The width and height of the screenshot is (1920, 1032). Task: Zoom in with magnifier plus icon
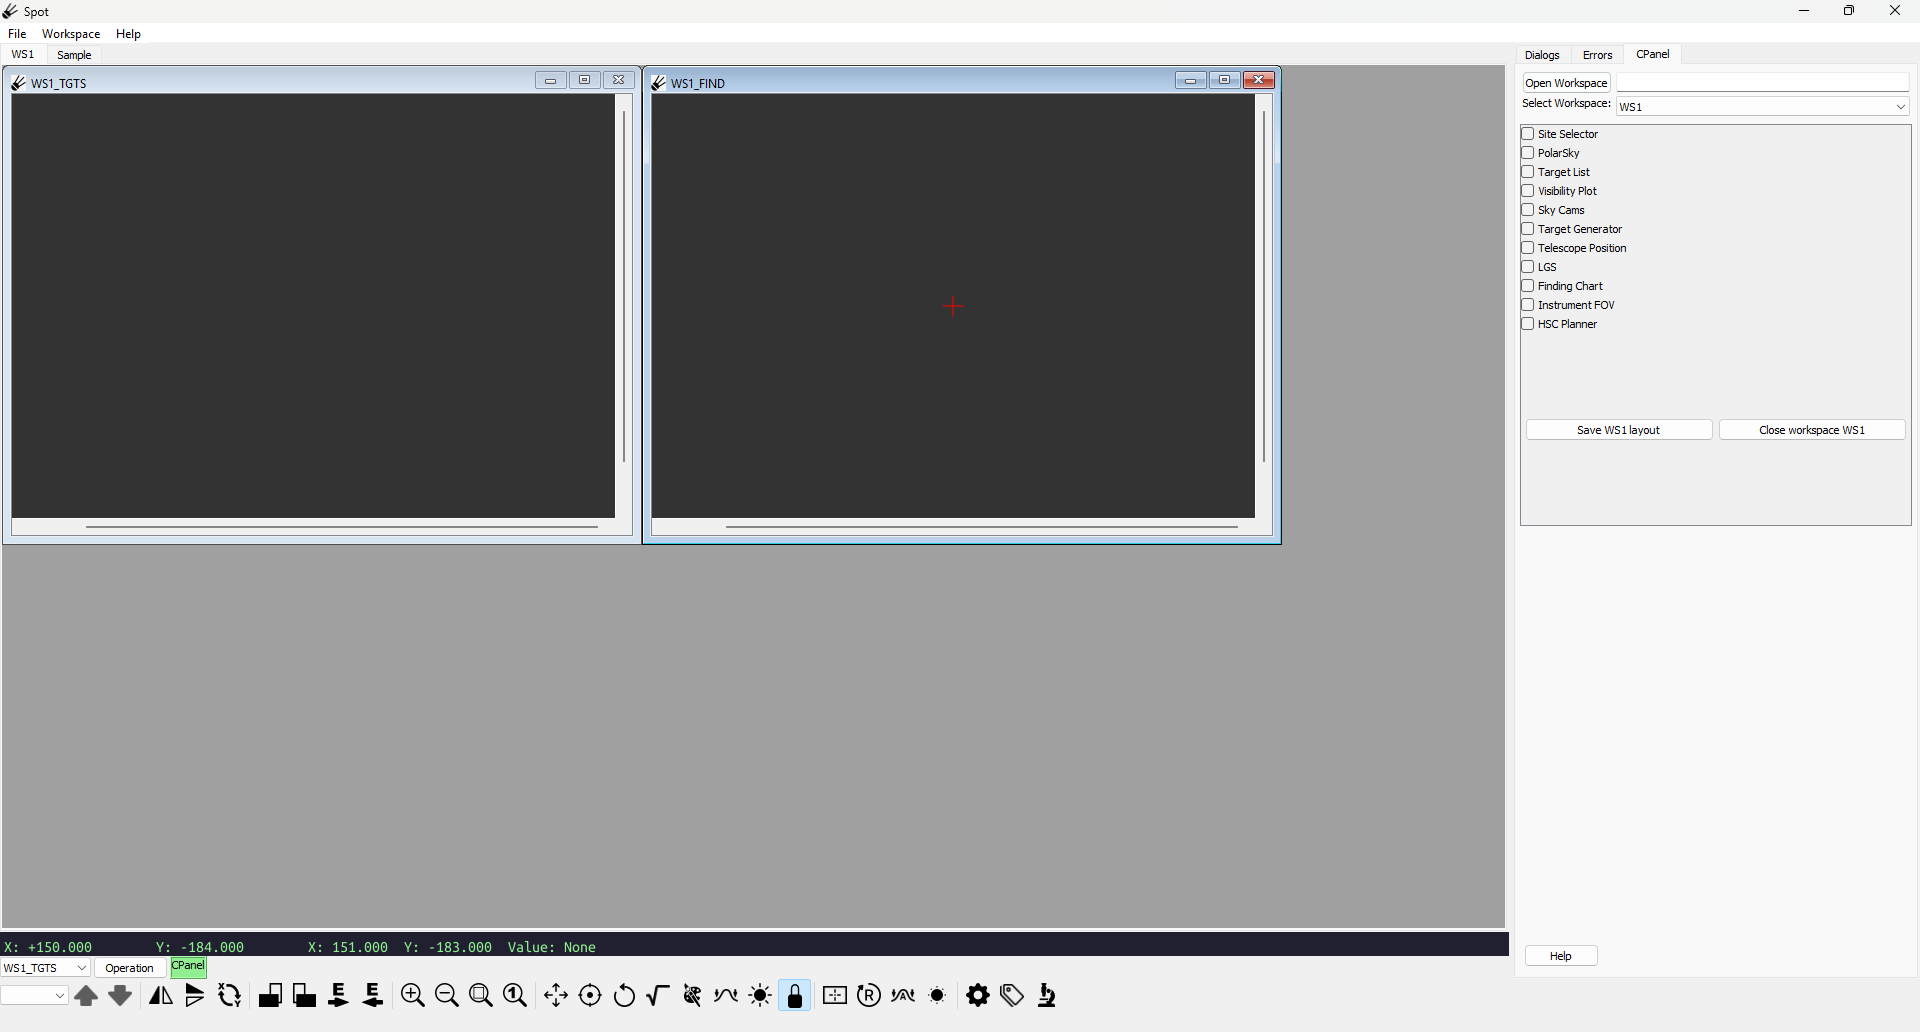point(413,996)
